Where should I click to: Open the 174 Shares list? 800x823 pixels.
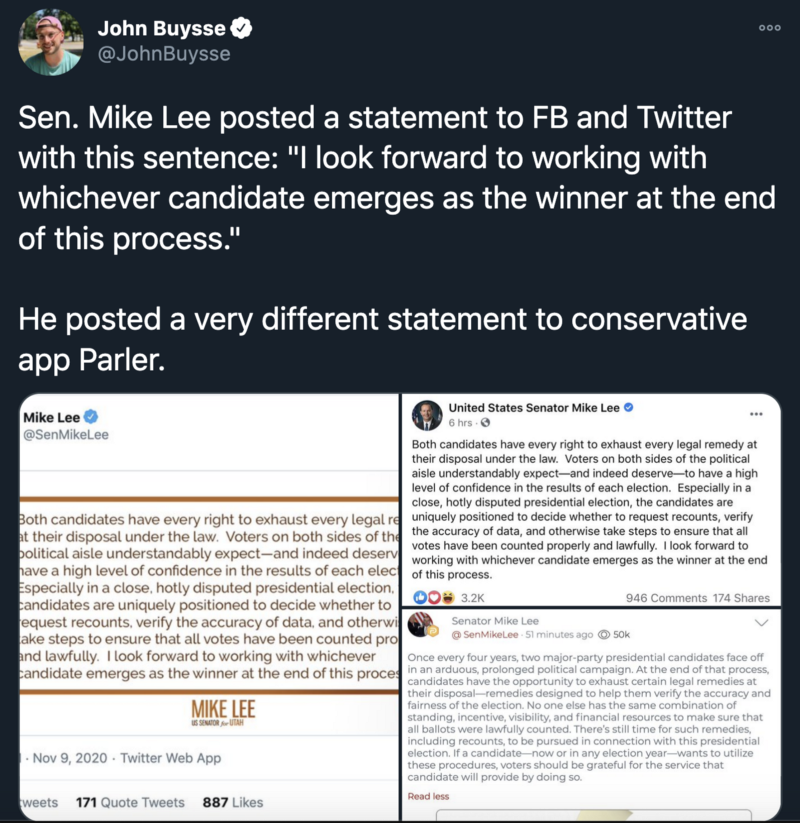coord(742,598)
